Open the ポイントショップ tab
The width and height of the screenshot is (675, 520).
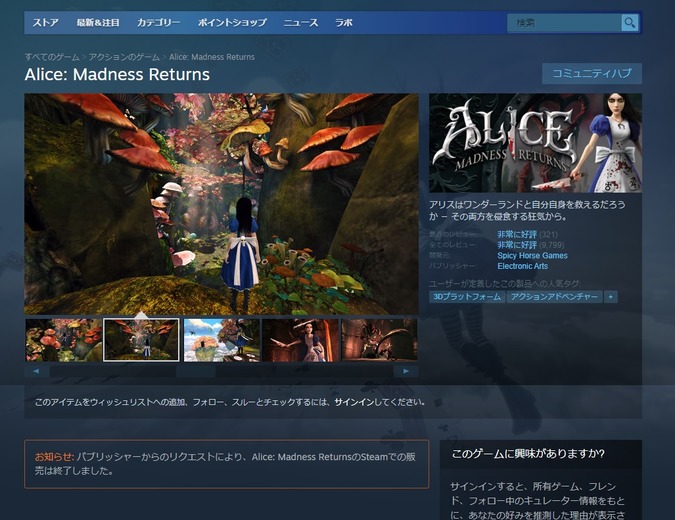tap(232, 22)
